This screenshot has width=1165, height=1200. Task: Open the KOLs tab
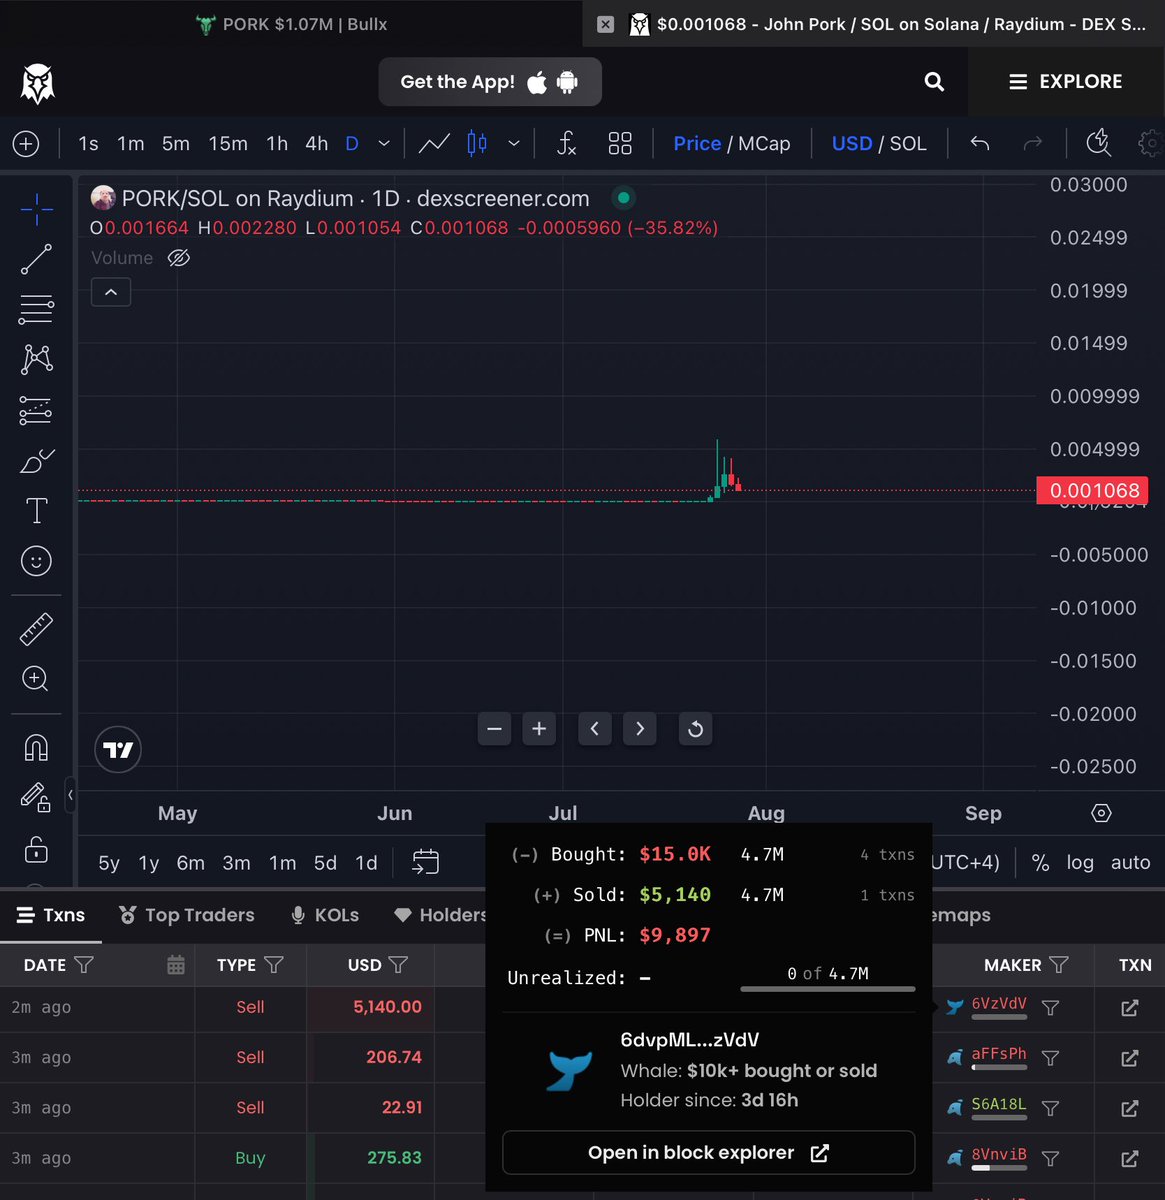pyautogui.click(x=325, y=915)
